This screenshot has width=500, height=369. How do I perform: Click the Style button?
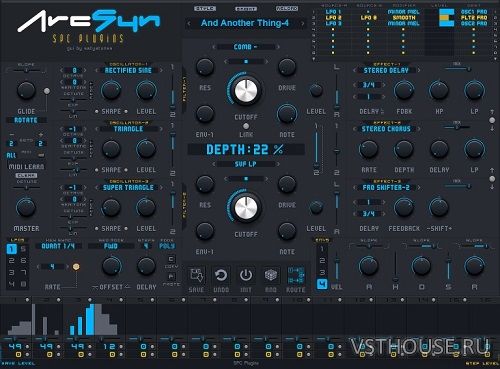[205, 8]
